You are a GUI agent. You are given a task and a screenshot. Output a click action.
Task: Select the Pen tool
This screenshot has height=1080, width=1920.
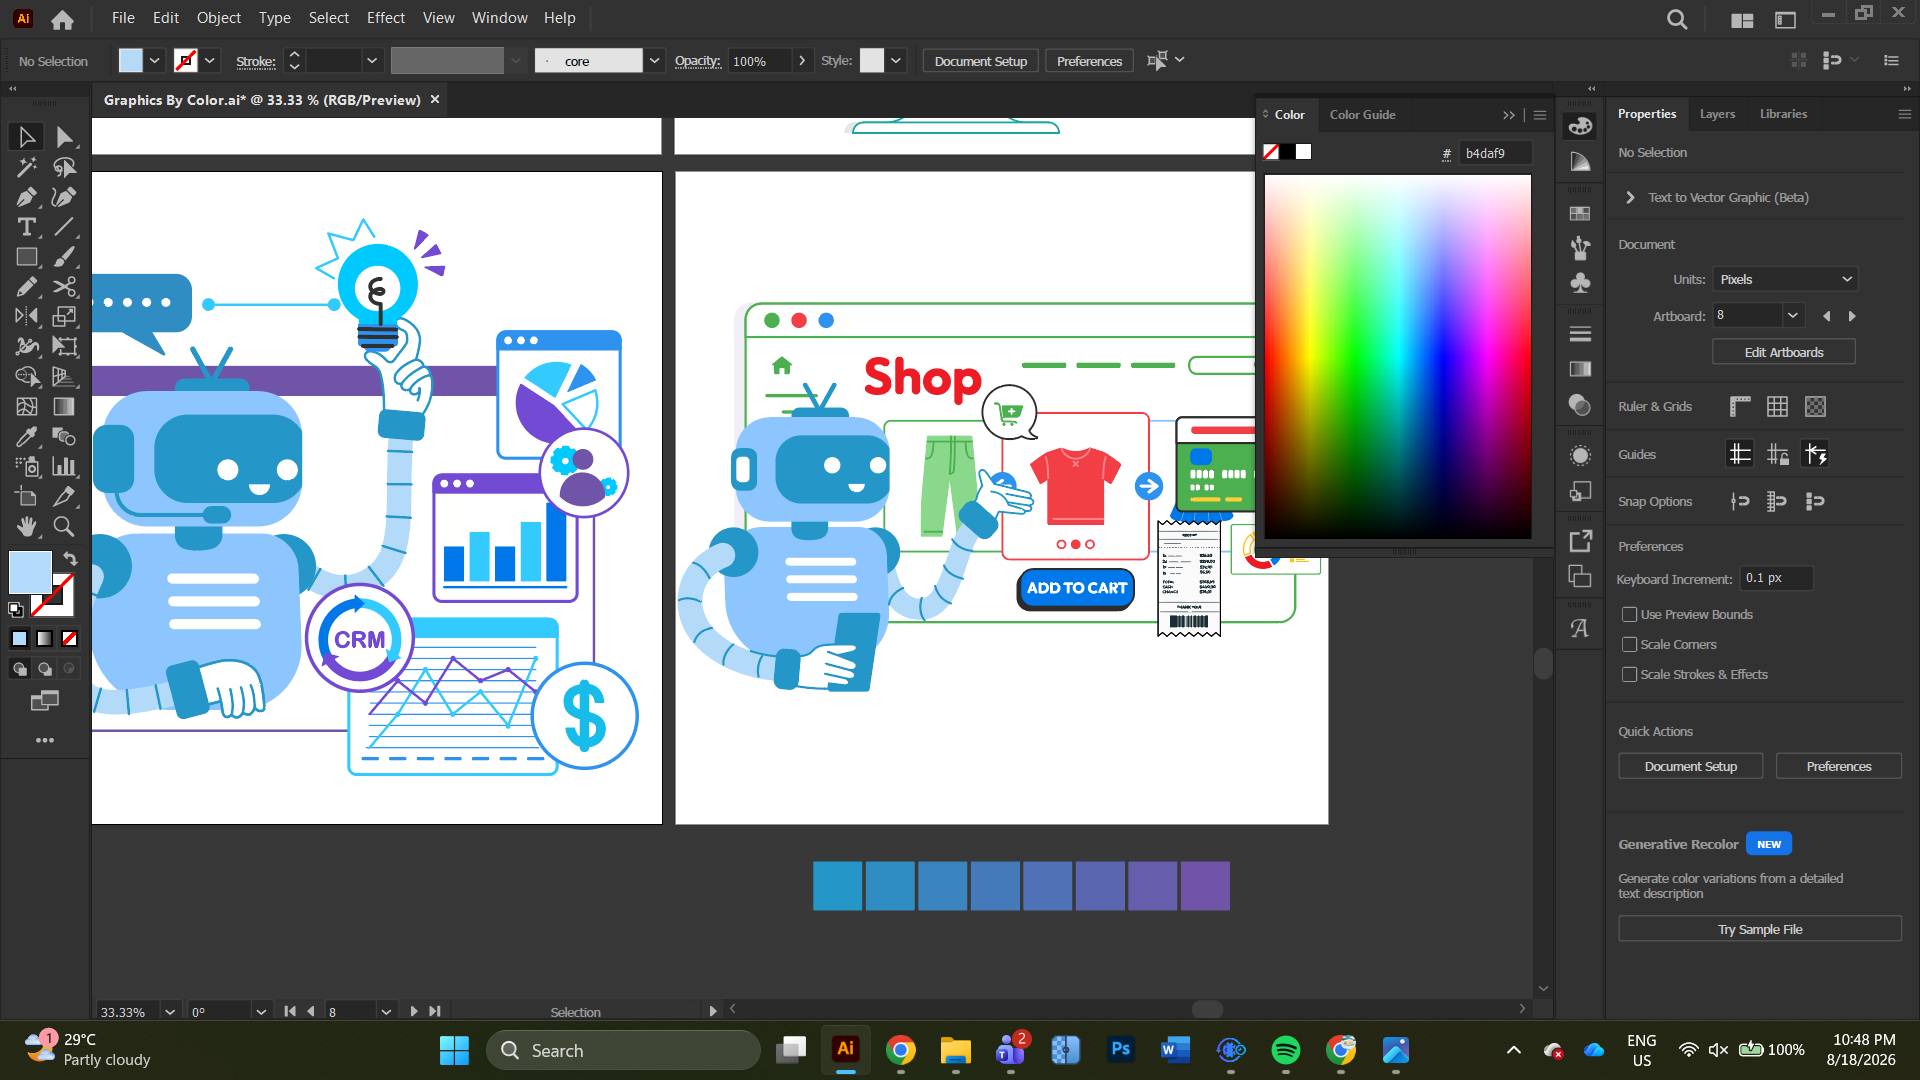click(x=27, y=197)
